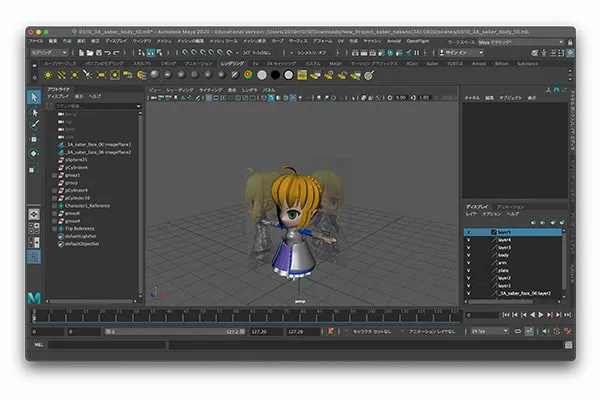The width and height of the screenshot is (600, 400).
Task: Switch to the Rendering shelf tab
Action: point(232,64)
